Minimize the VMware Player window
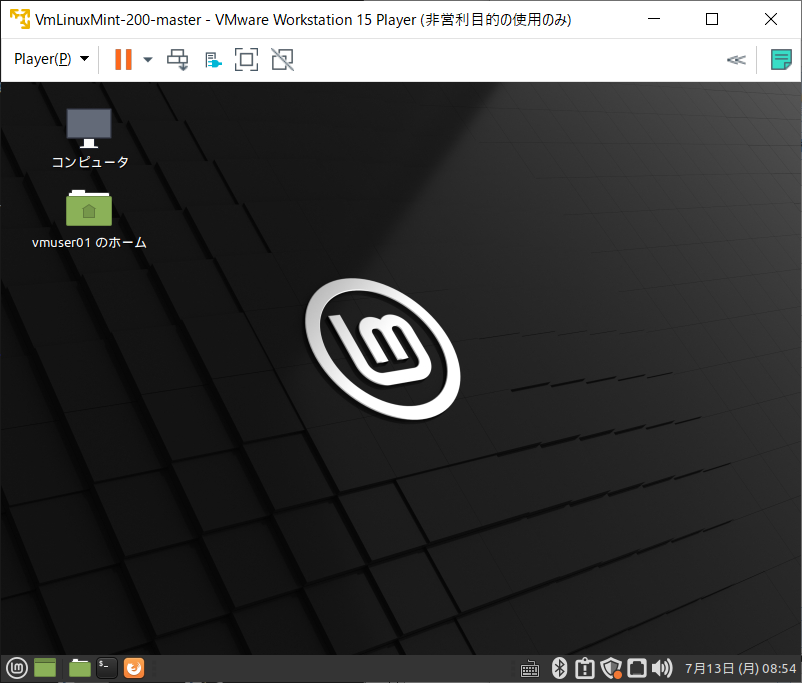 [x=654, y=19]
